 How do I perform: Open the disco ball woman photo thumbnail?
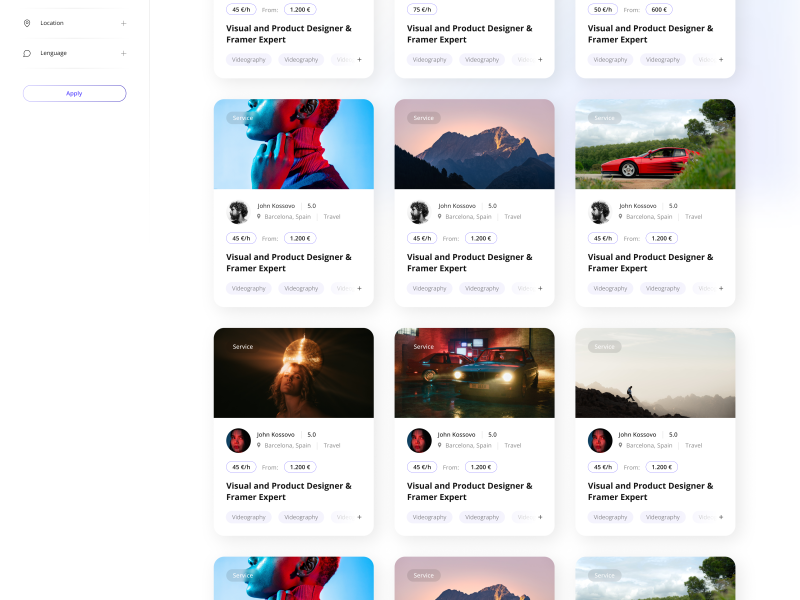[294, 373]
